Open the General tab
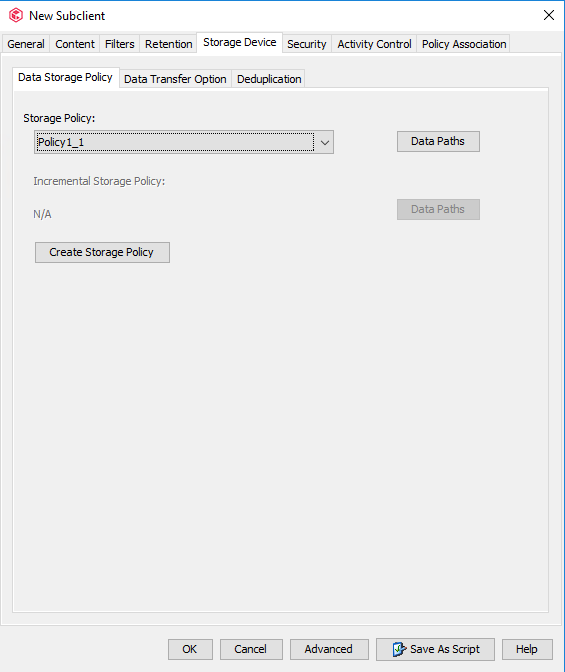This screenshot has height=672, width=565. tap(26, 44)
